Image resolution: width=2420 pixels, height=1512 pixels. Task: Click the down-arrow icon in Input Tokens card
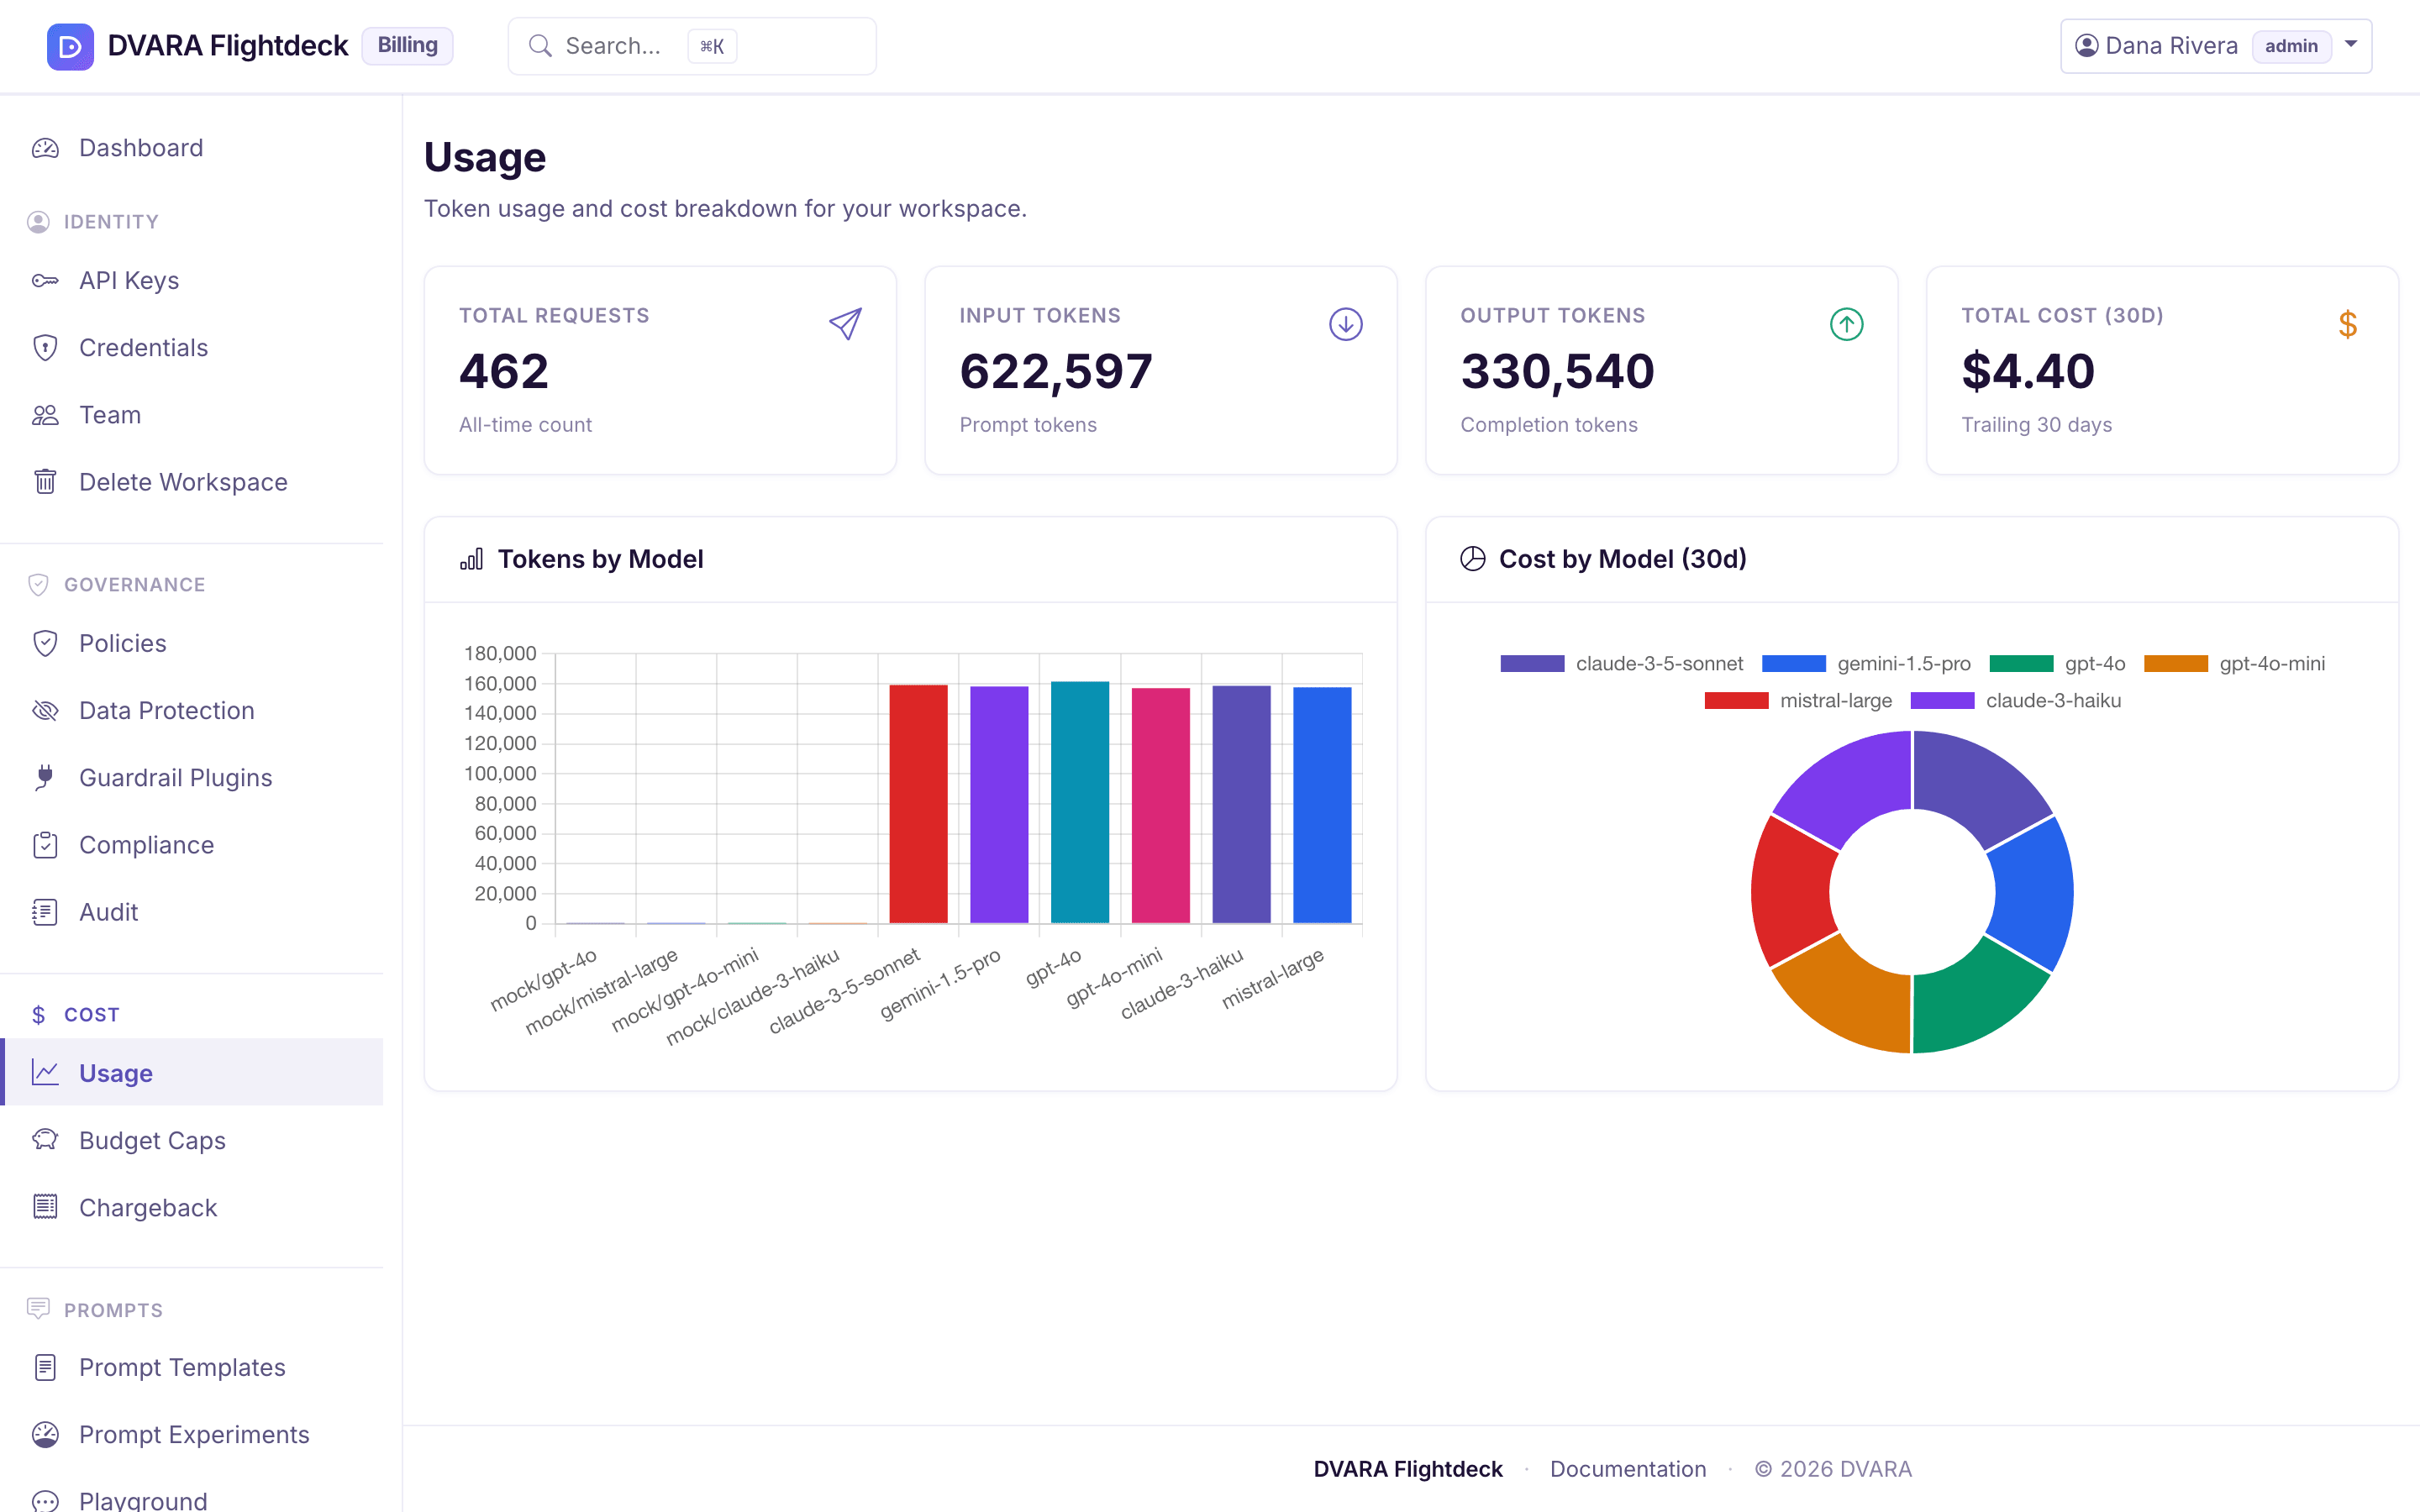(x=1346, y=324)
